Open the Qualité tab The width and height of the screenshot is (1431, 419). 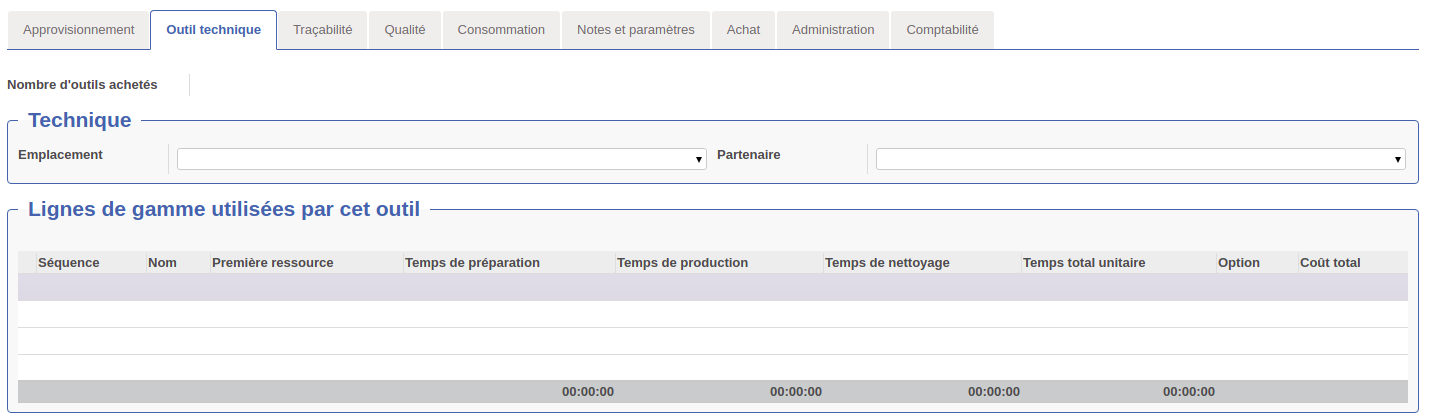[405, 30]
